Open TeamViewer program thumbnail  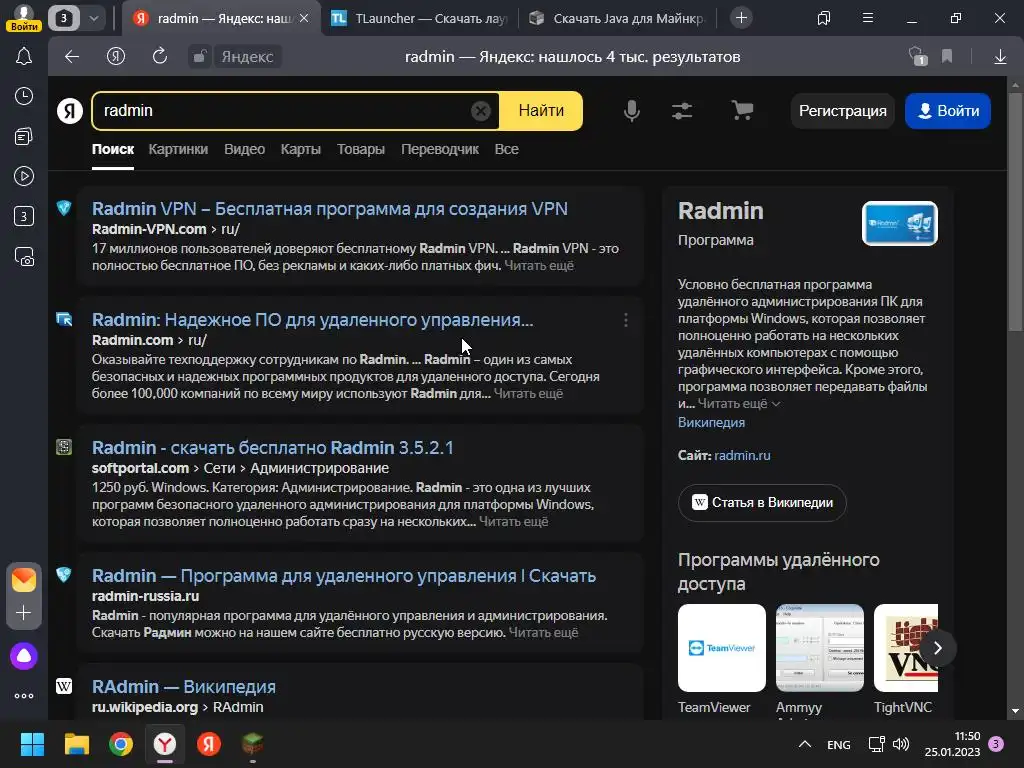coord(722,648)
